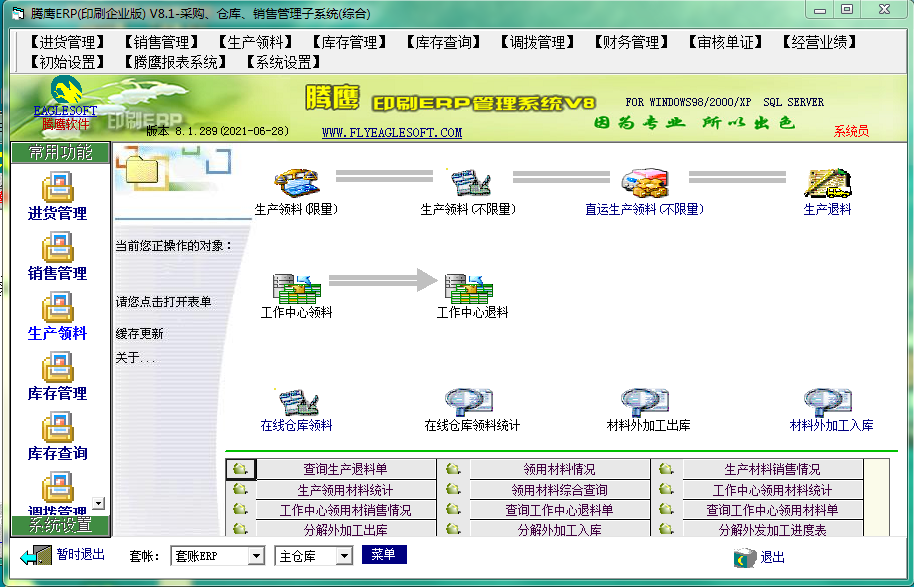The height and width of the screenshot is (587, 914).
Task: Click the folder image in the left panel
Action: [x=141, y=171]
